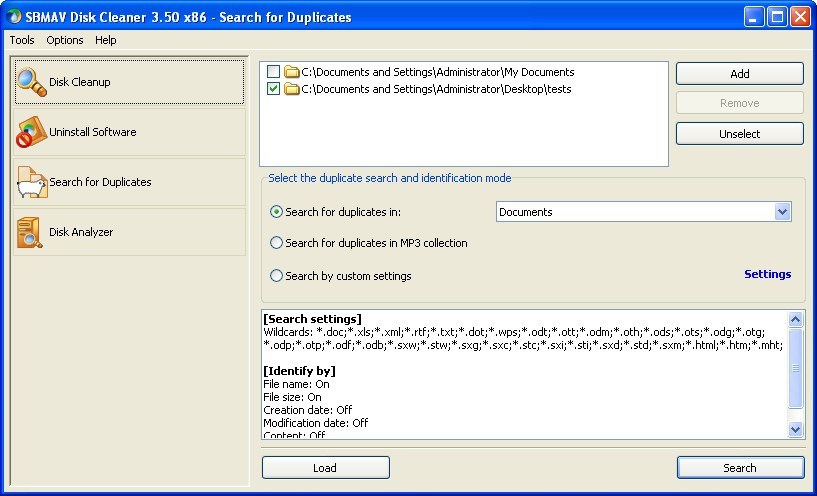This screenshot has height=496, width=817.
Task: Select 'Search for duplicates in MP3 collection' option
Action: [276, 243]
